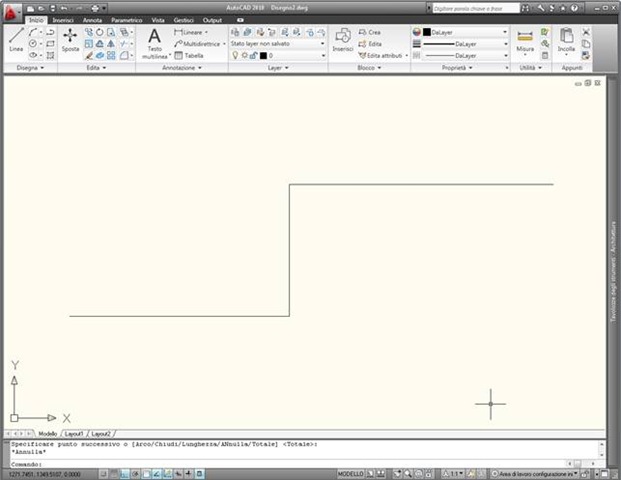Open the DaLayer color dropdown
The image size is (621, 480).
[x=465, y=32]
